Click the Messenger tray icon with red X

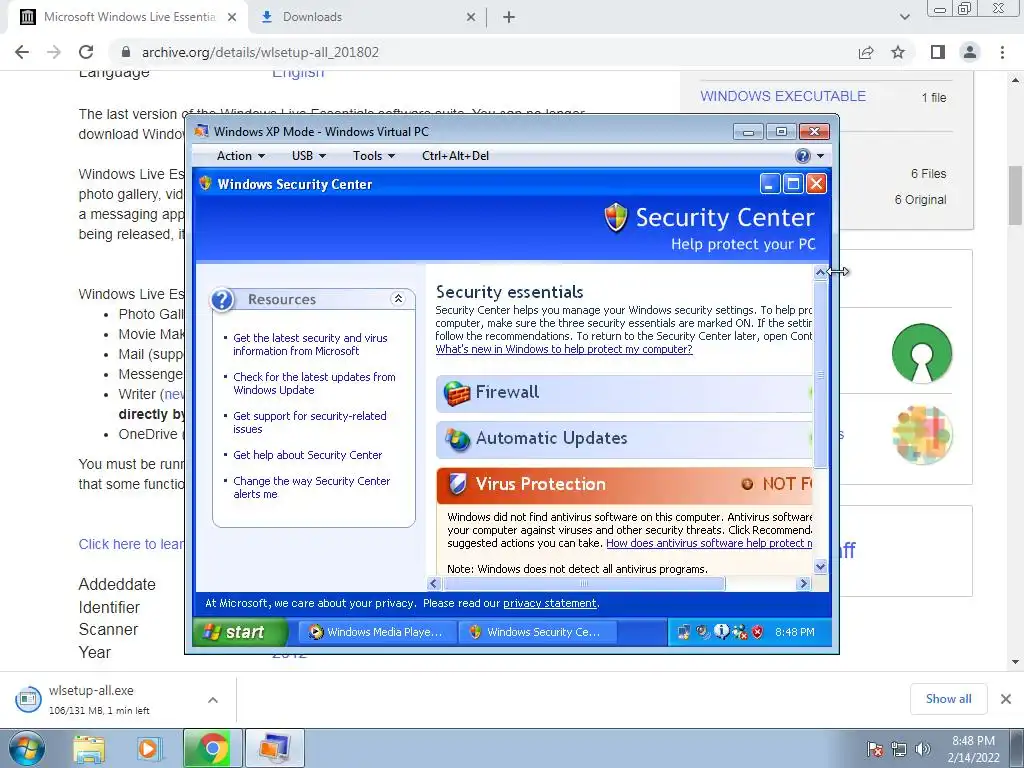point(740,632)
